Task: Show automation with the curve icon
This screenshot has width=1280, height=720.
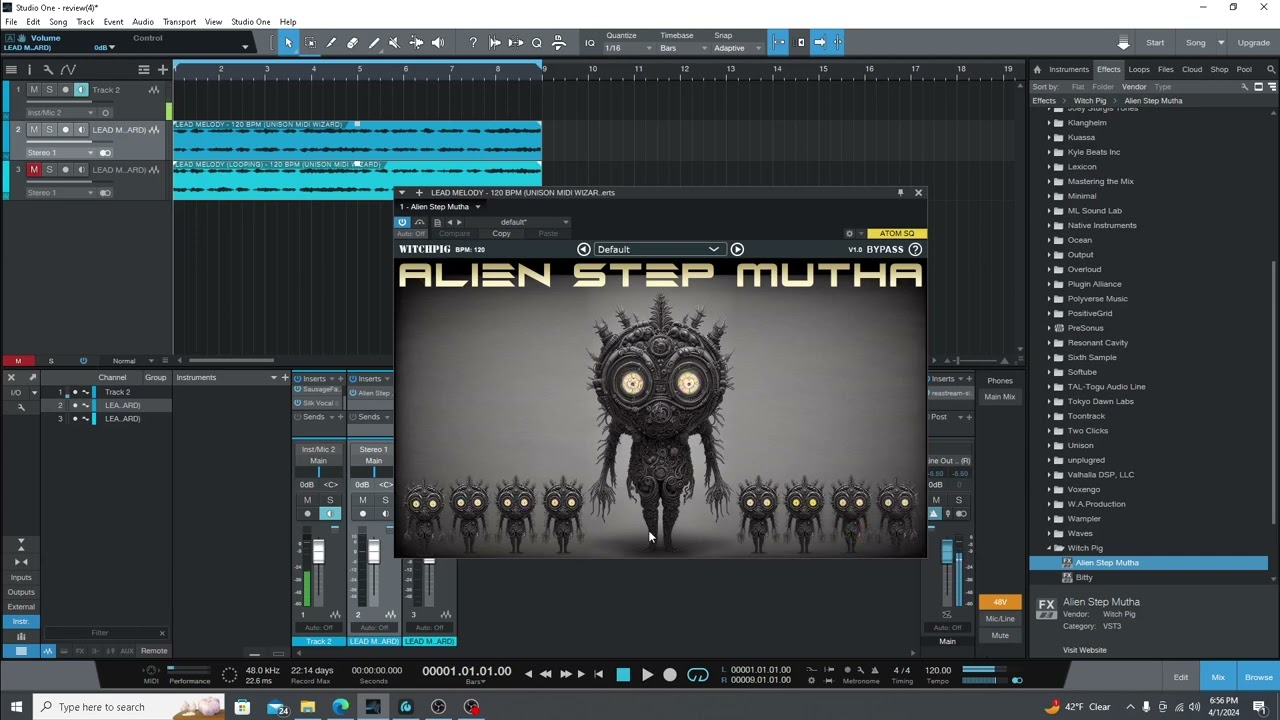Action: click(x=68, y=69)
